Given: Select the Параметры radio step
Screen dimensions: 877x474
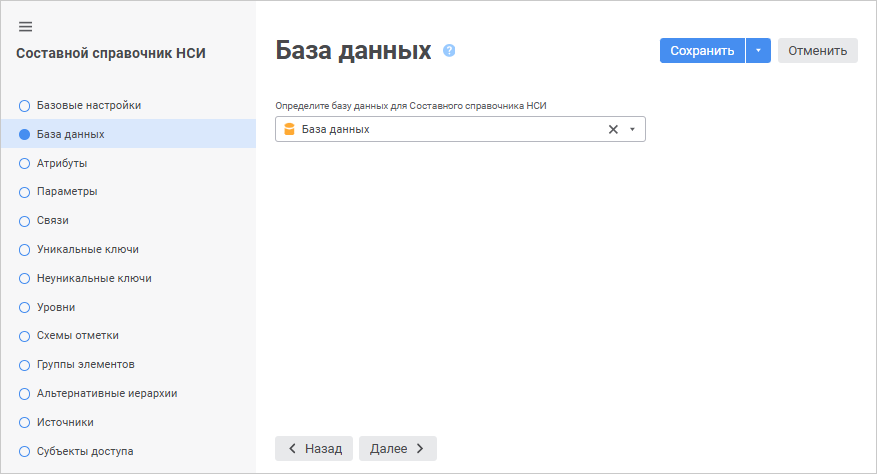Looking at the screenshot, I should [25, 191].
